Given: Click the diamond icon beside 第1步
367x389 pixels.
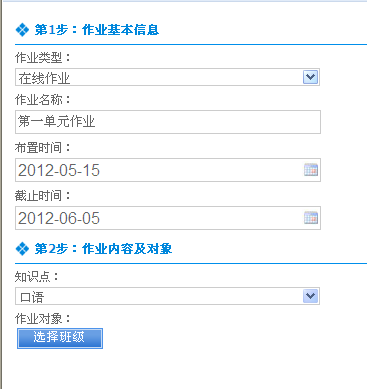Looking at the screenshot, I should 22,30.
